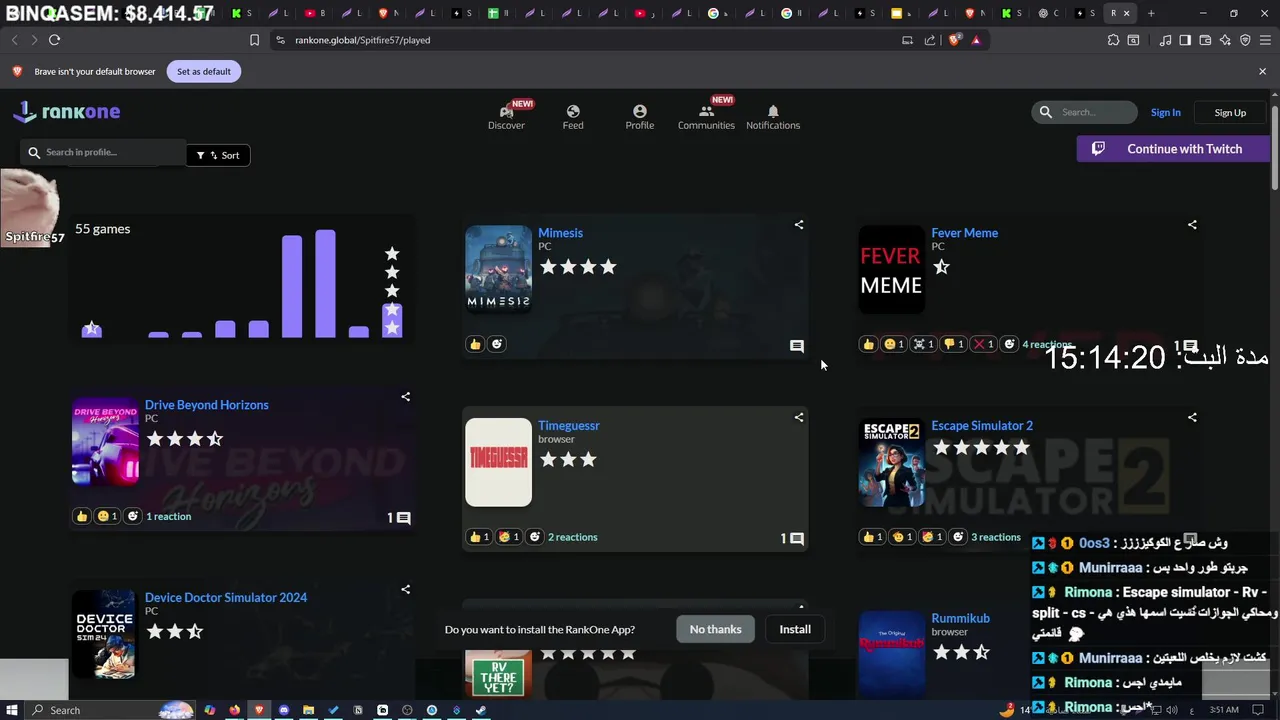This screenshot has width=1280, height=720.
Task: Click the browser address bar URL
Action: (362, 40)
